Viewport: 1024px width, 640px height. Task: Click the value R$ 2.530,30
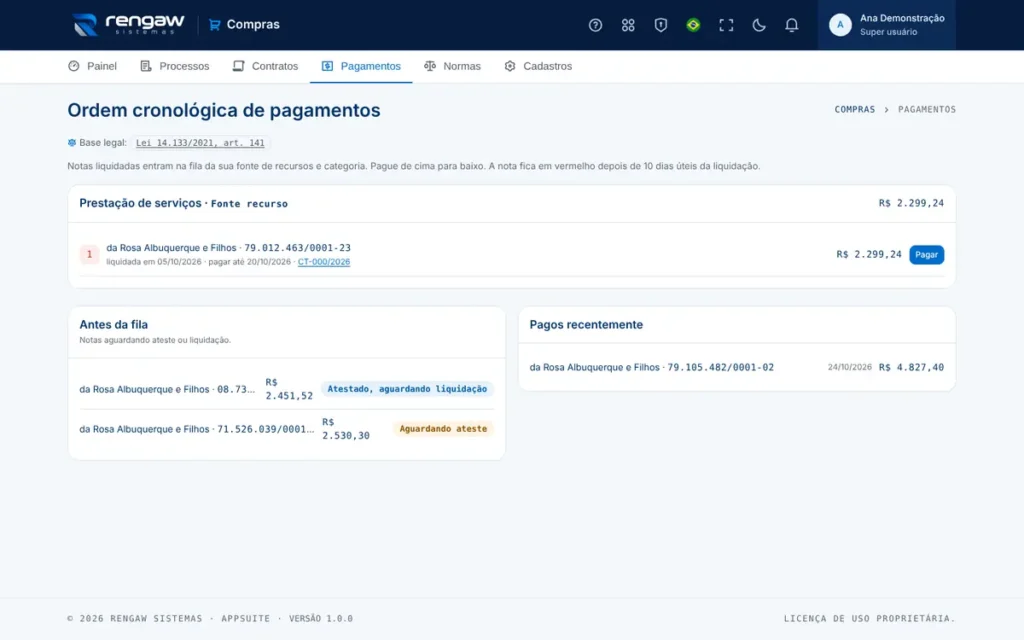point(345,428)
